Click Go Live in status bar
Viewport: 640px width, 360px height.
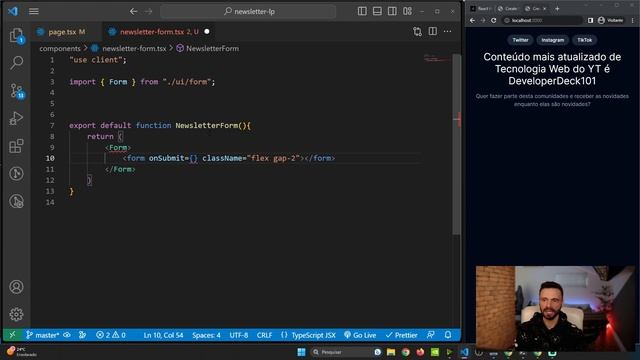pyautogui.click(x=360, y=335)
